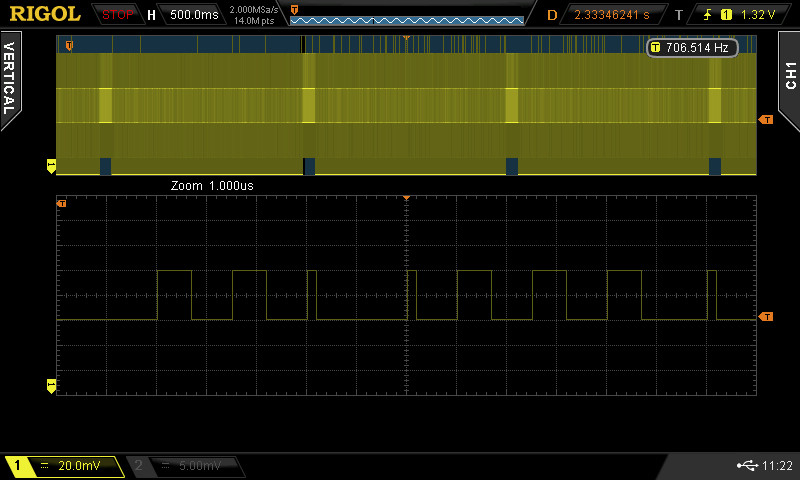This screenshot has height=480, width=800.
Task: Click trigger level marker beside upper waveform
Action: (x=766, y=119)
